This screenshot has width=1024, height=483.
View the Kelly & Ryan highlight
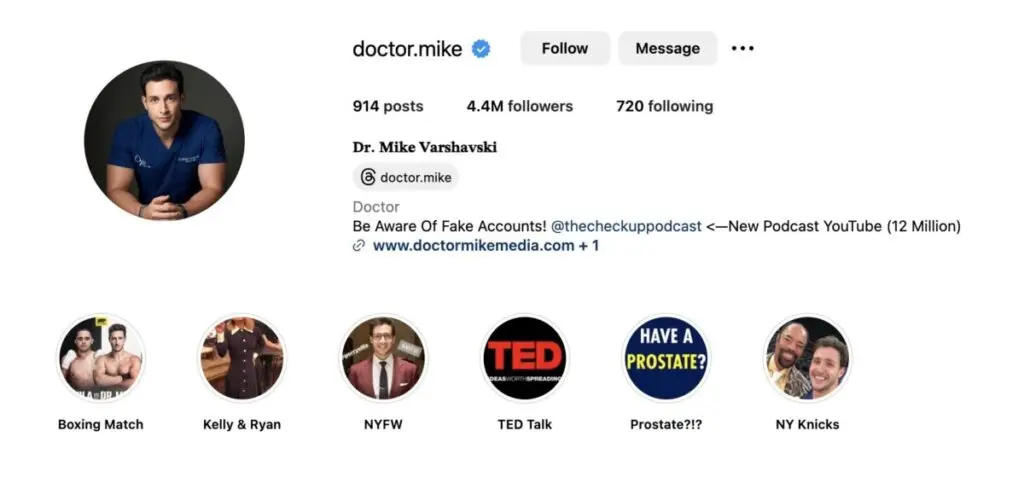pos(242,358)
